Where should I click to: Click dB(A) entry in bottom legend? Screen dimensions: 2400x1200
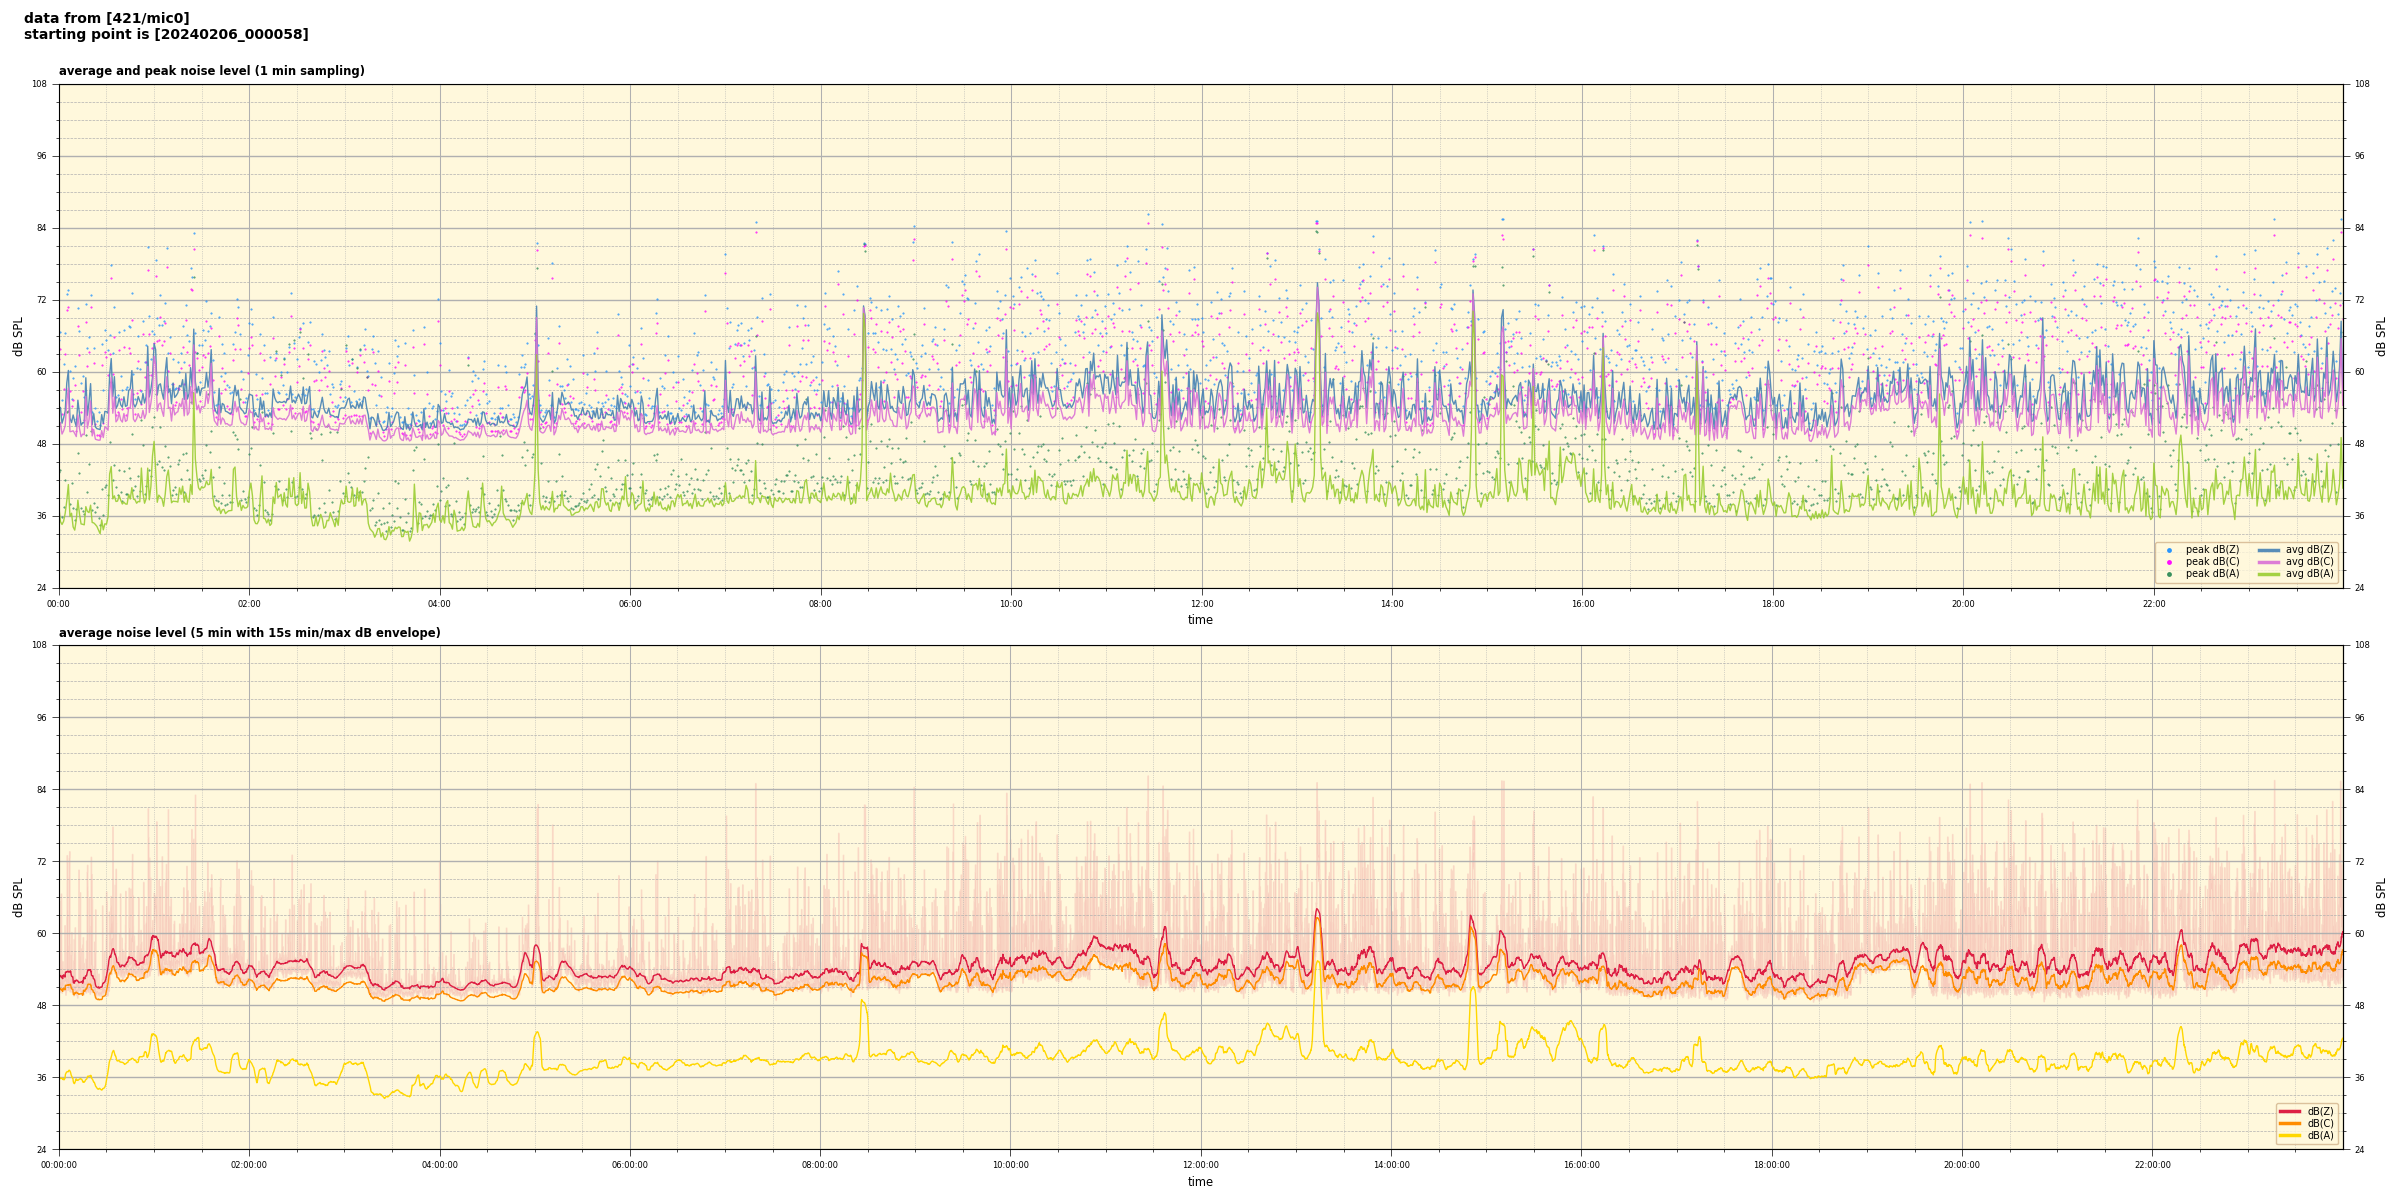(2318, 1135)
